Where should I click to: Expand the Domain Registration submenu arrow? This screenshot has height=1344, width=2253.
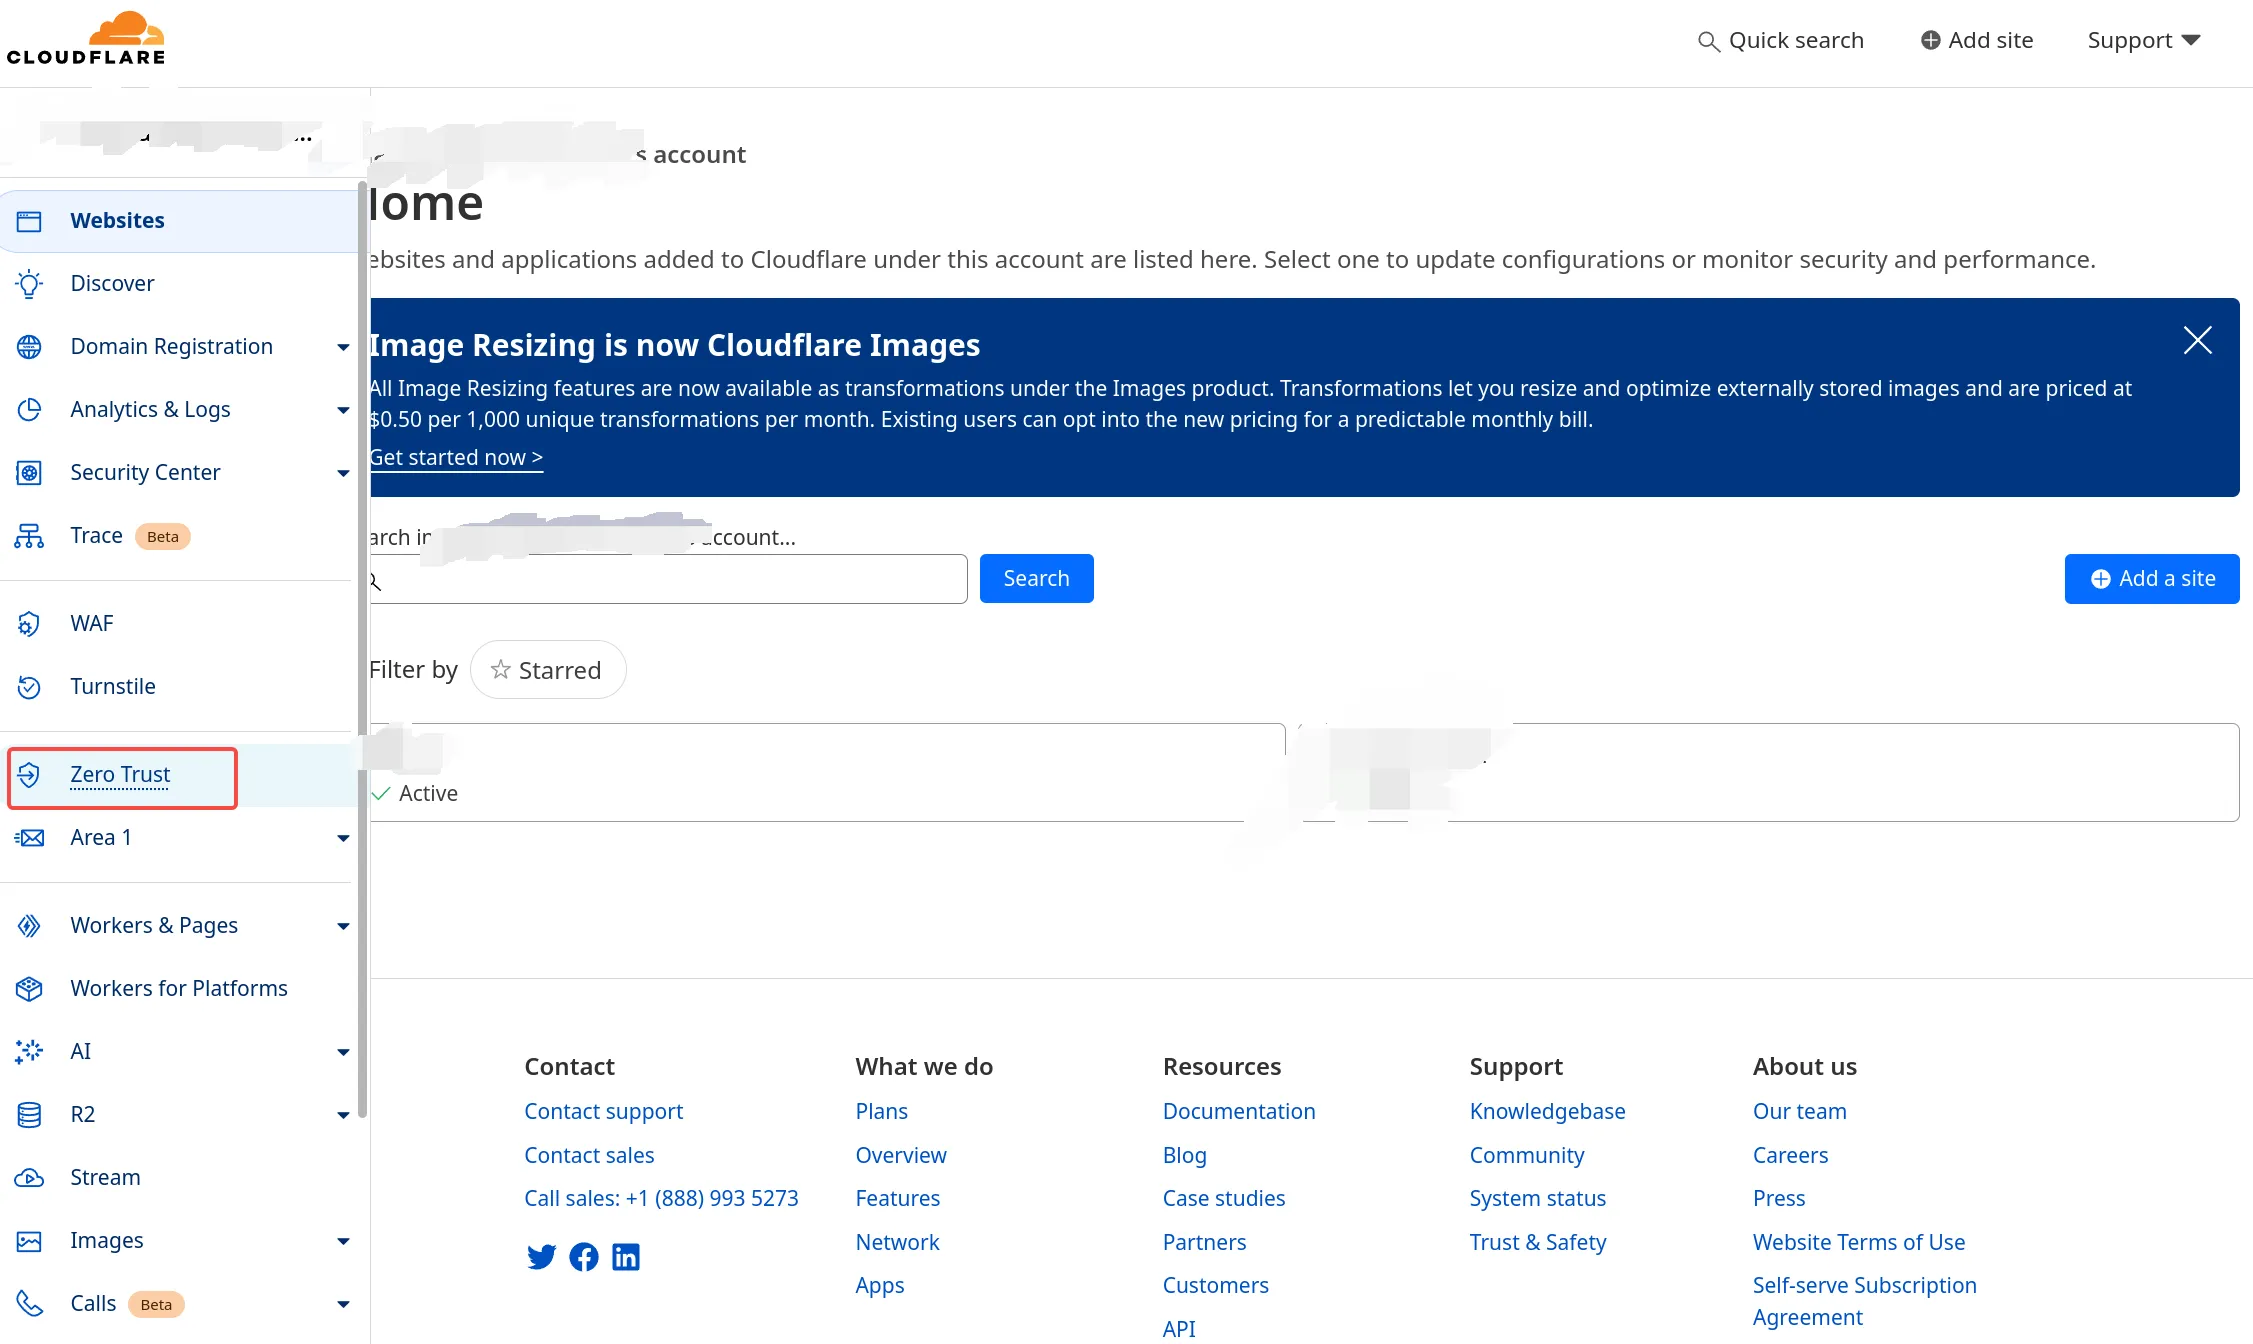(343, 347)
